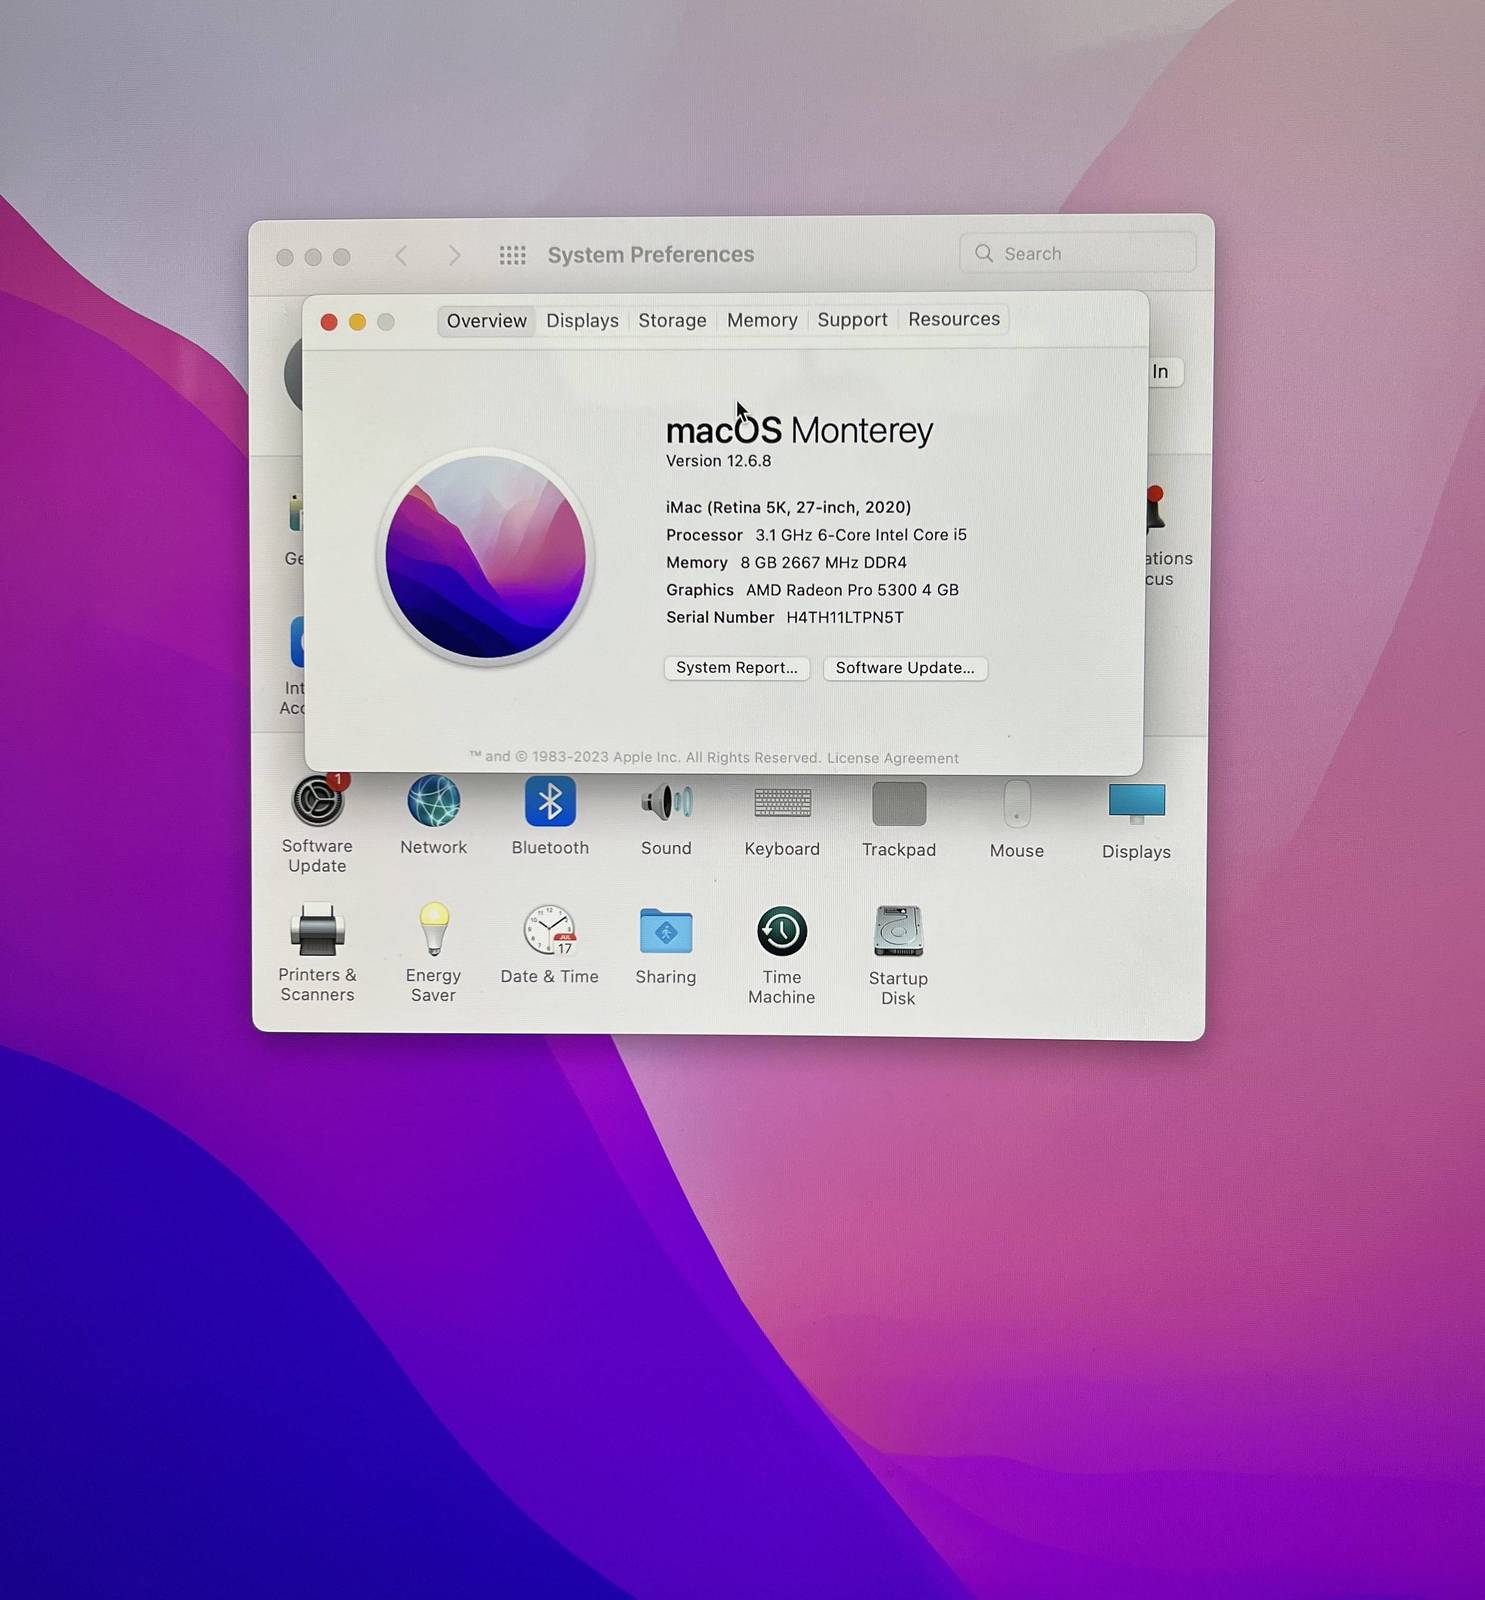Open the Software Update preference pane icon
The width and height of the screenshot is (1485, 1600).
[318, 802]
